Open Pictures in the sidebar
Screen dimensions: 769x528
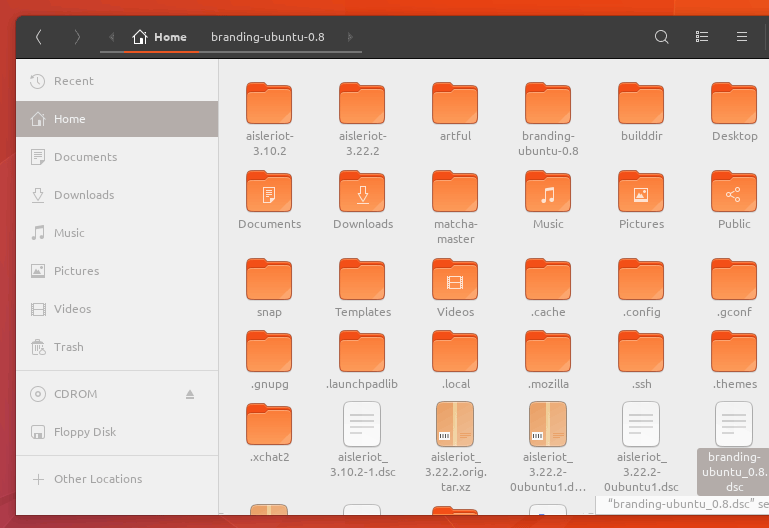pos(117,271)
